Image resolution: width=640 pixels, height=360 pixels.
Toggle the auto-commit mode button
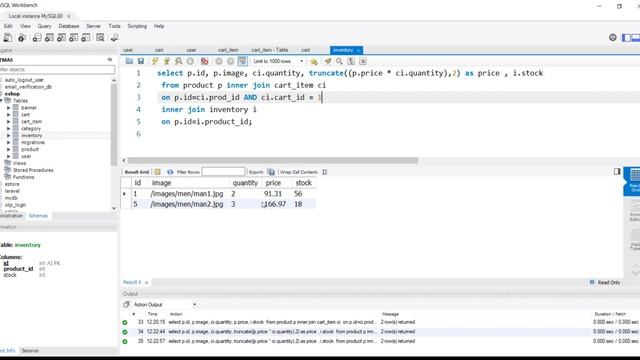(242, 61)
